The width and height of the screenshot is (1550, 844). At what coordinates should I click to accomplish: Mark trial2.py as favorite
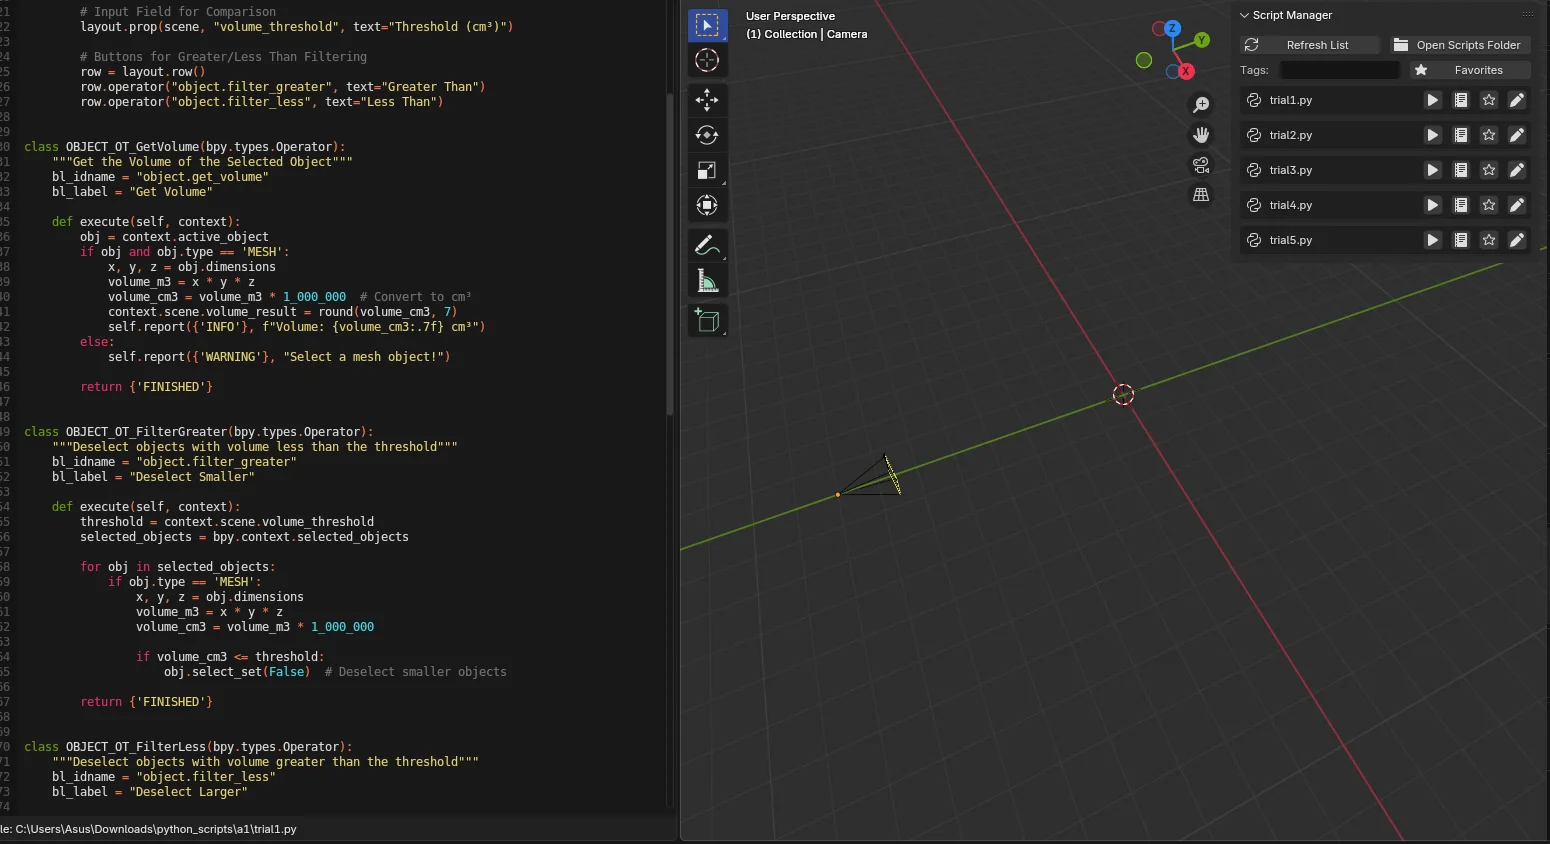[x=1489, y=135]
